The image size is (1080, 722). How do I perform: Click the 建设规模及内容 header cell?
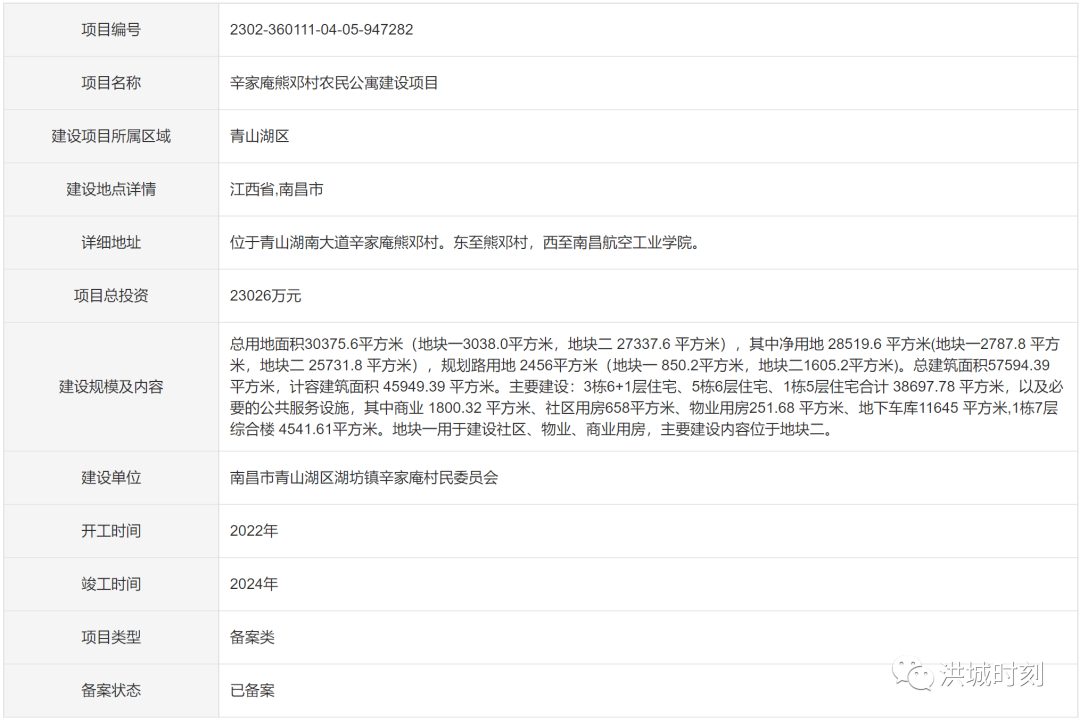coord(110,386)
